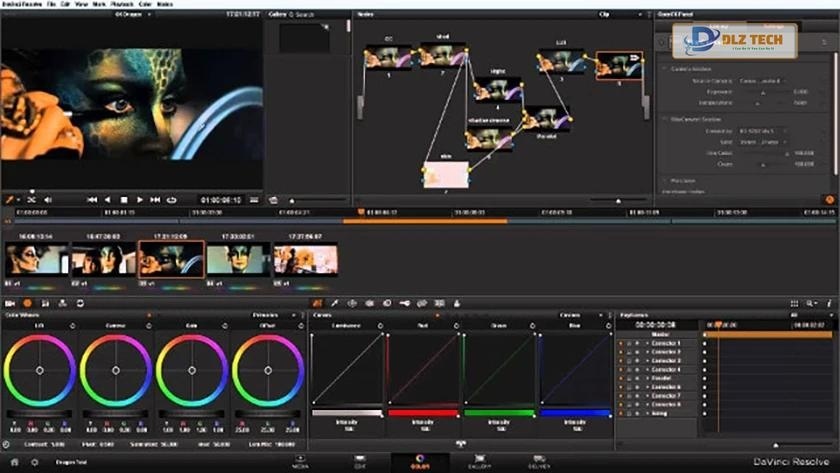Open RGB Mixer palette icon
The image size is (840, 473).
point(45,303)
